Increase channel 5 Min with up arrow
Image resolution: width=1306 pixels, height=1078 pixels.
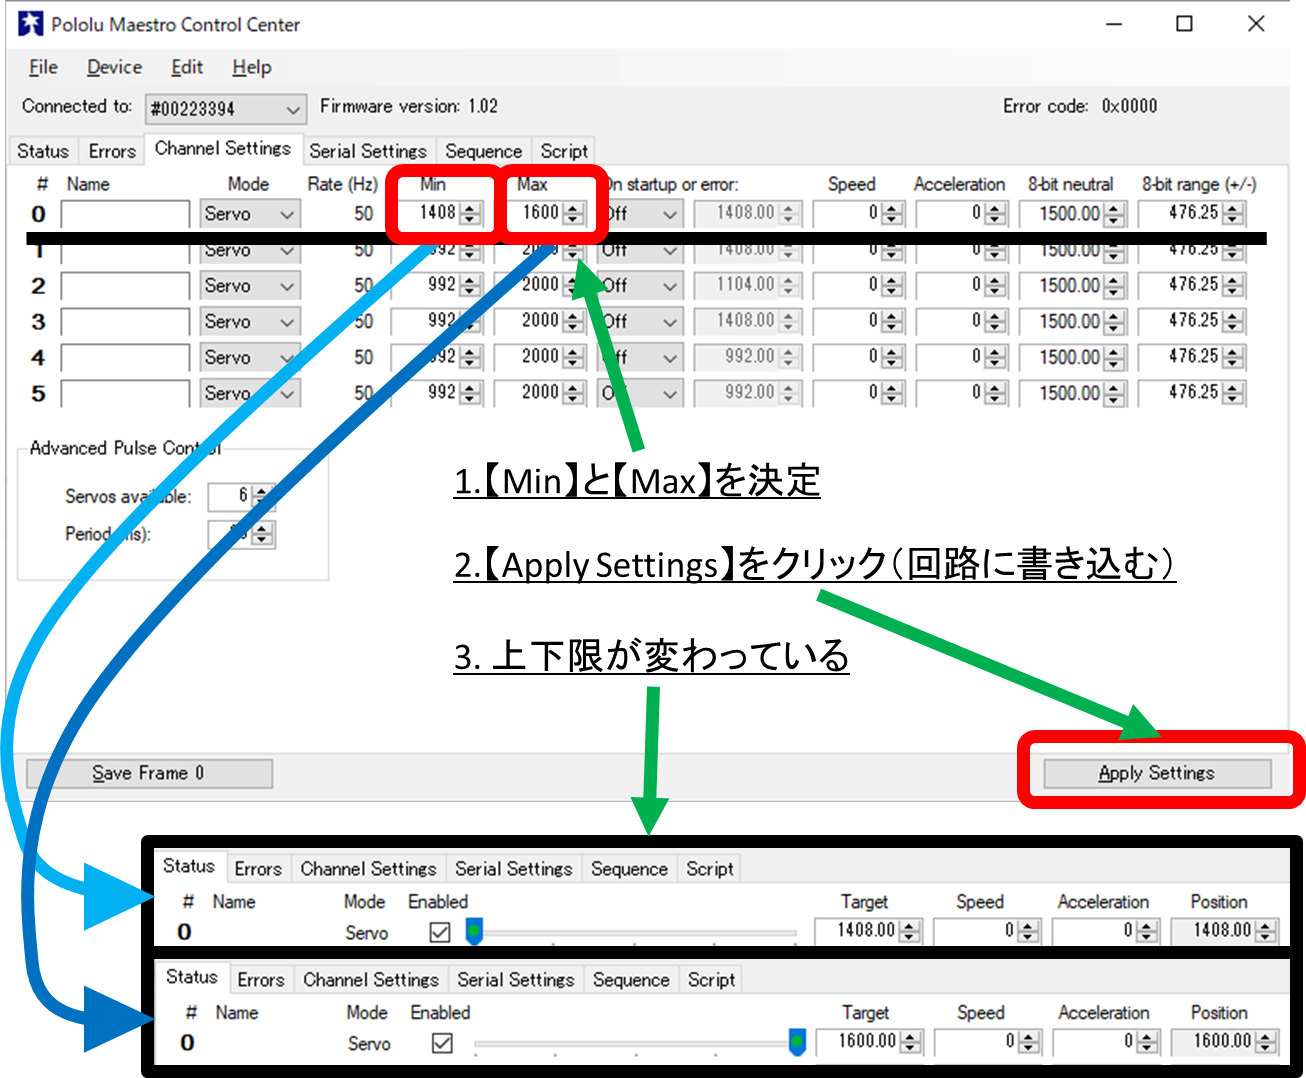pos(471,388)
